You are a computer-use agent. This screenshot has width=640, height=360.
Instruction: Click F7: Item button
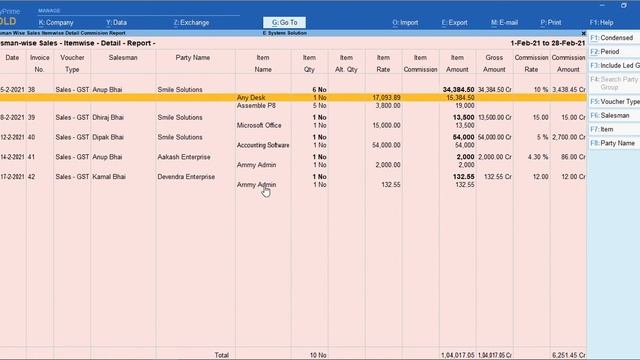tap(614, 129)
